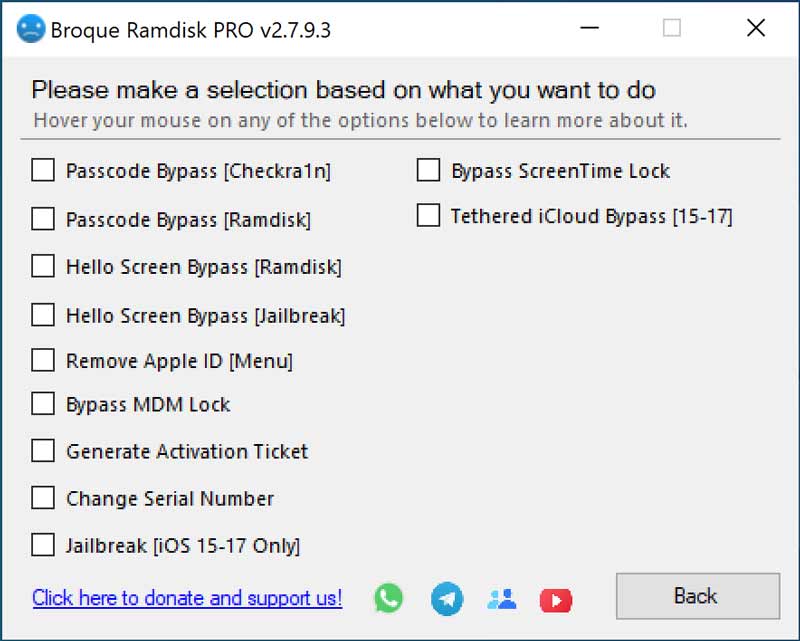Screen dimensions: 800x641
Task: Enable Passcode Bypass [Checkra1n]
Action: pyautogui.click(x=42, y=170)
